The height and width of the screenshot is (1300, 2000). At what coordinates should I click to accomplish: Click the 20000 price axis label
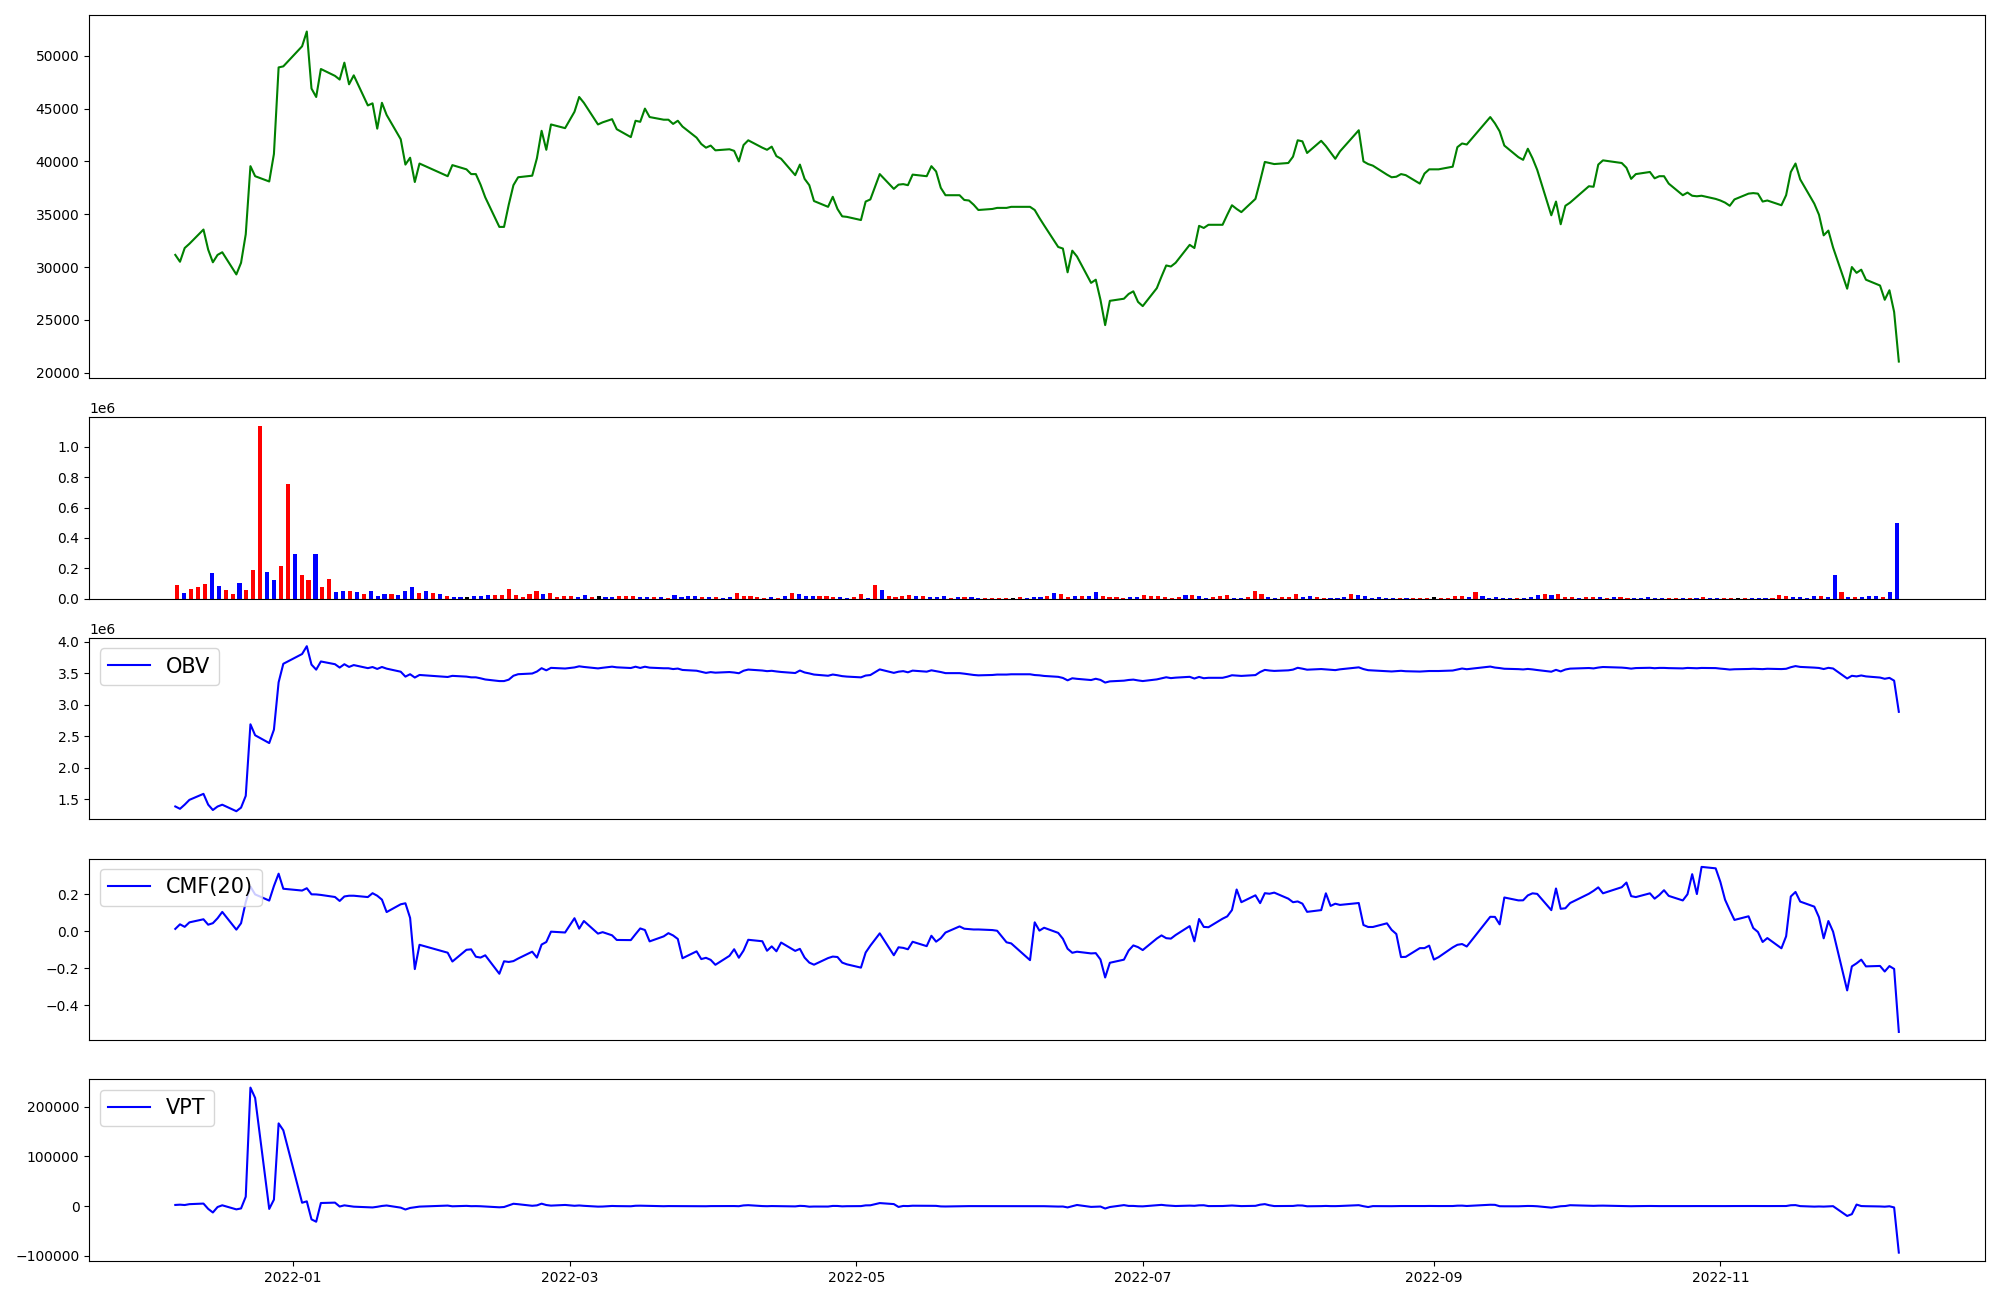point(57,373)
